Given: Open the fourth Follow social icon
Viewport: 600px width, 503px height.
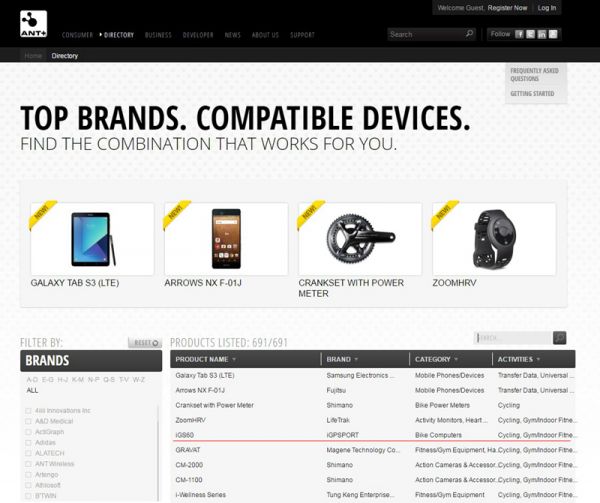Looking at the screenshot, I should pyautogui.click(x=553, y=34).
